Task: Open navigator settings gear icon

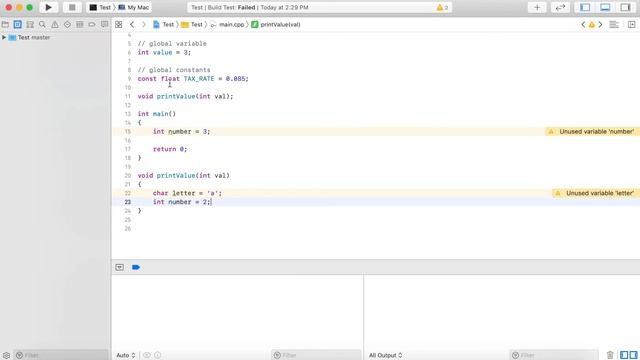Action: 6,355
